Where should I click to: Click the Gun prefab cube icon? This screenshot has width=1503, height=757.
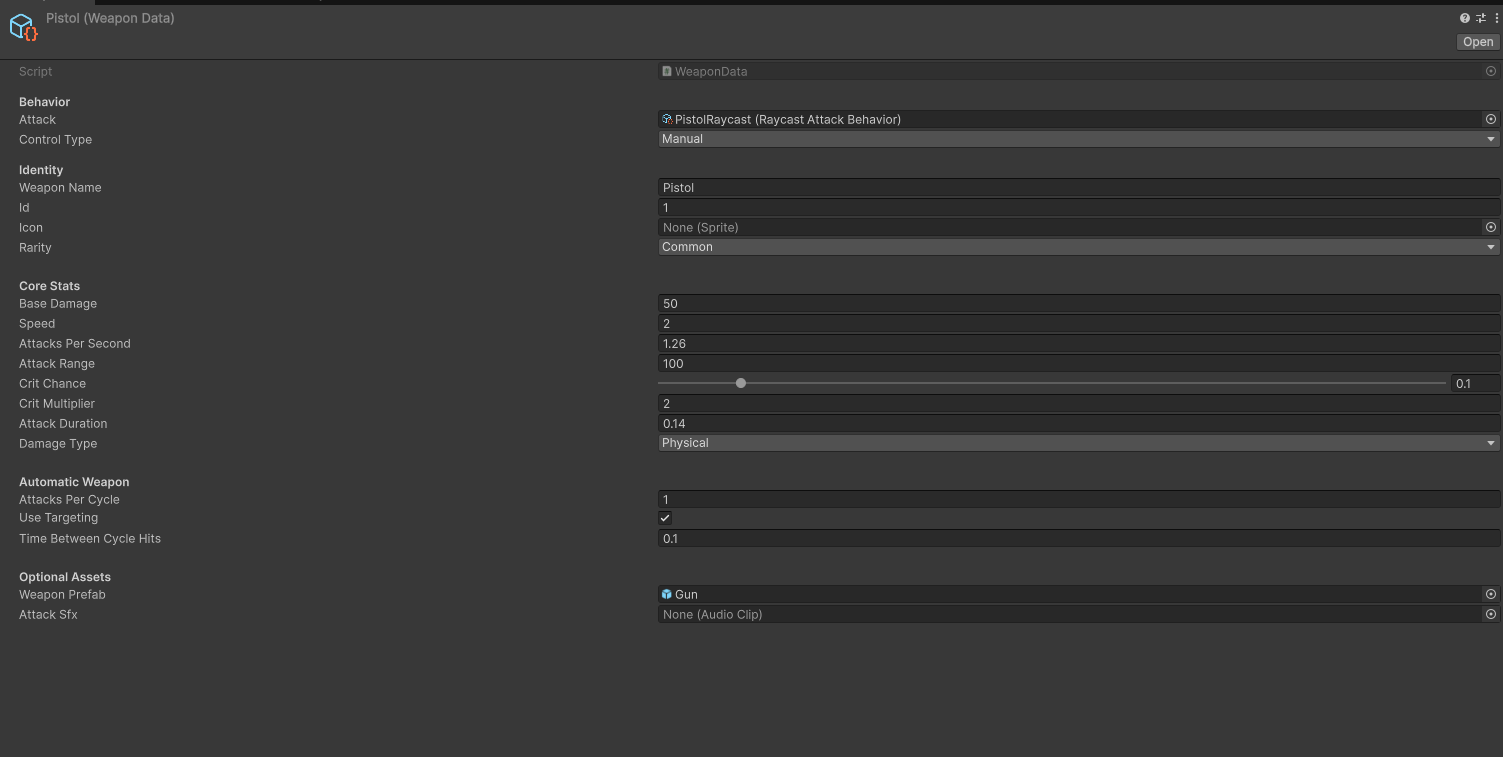667,594
